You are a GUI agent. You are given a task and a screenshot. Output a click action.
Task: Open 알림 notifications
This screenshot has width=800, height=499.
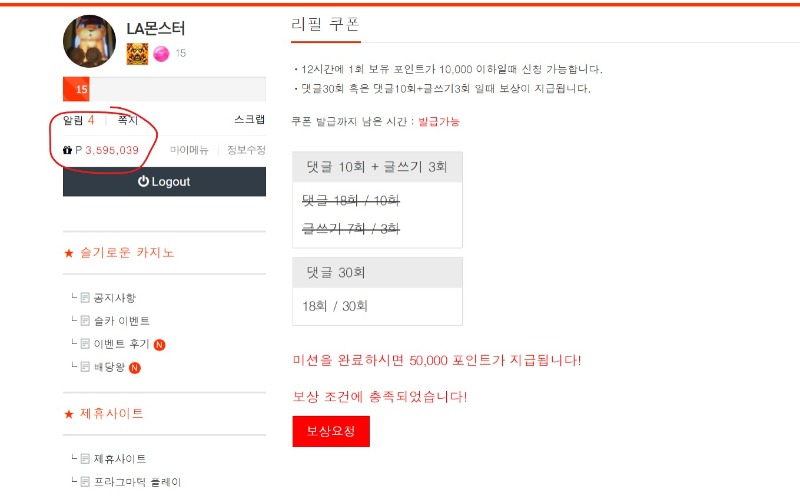pos(79,120)
